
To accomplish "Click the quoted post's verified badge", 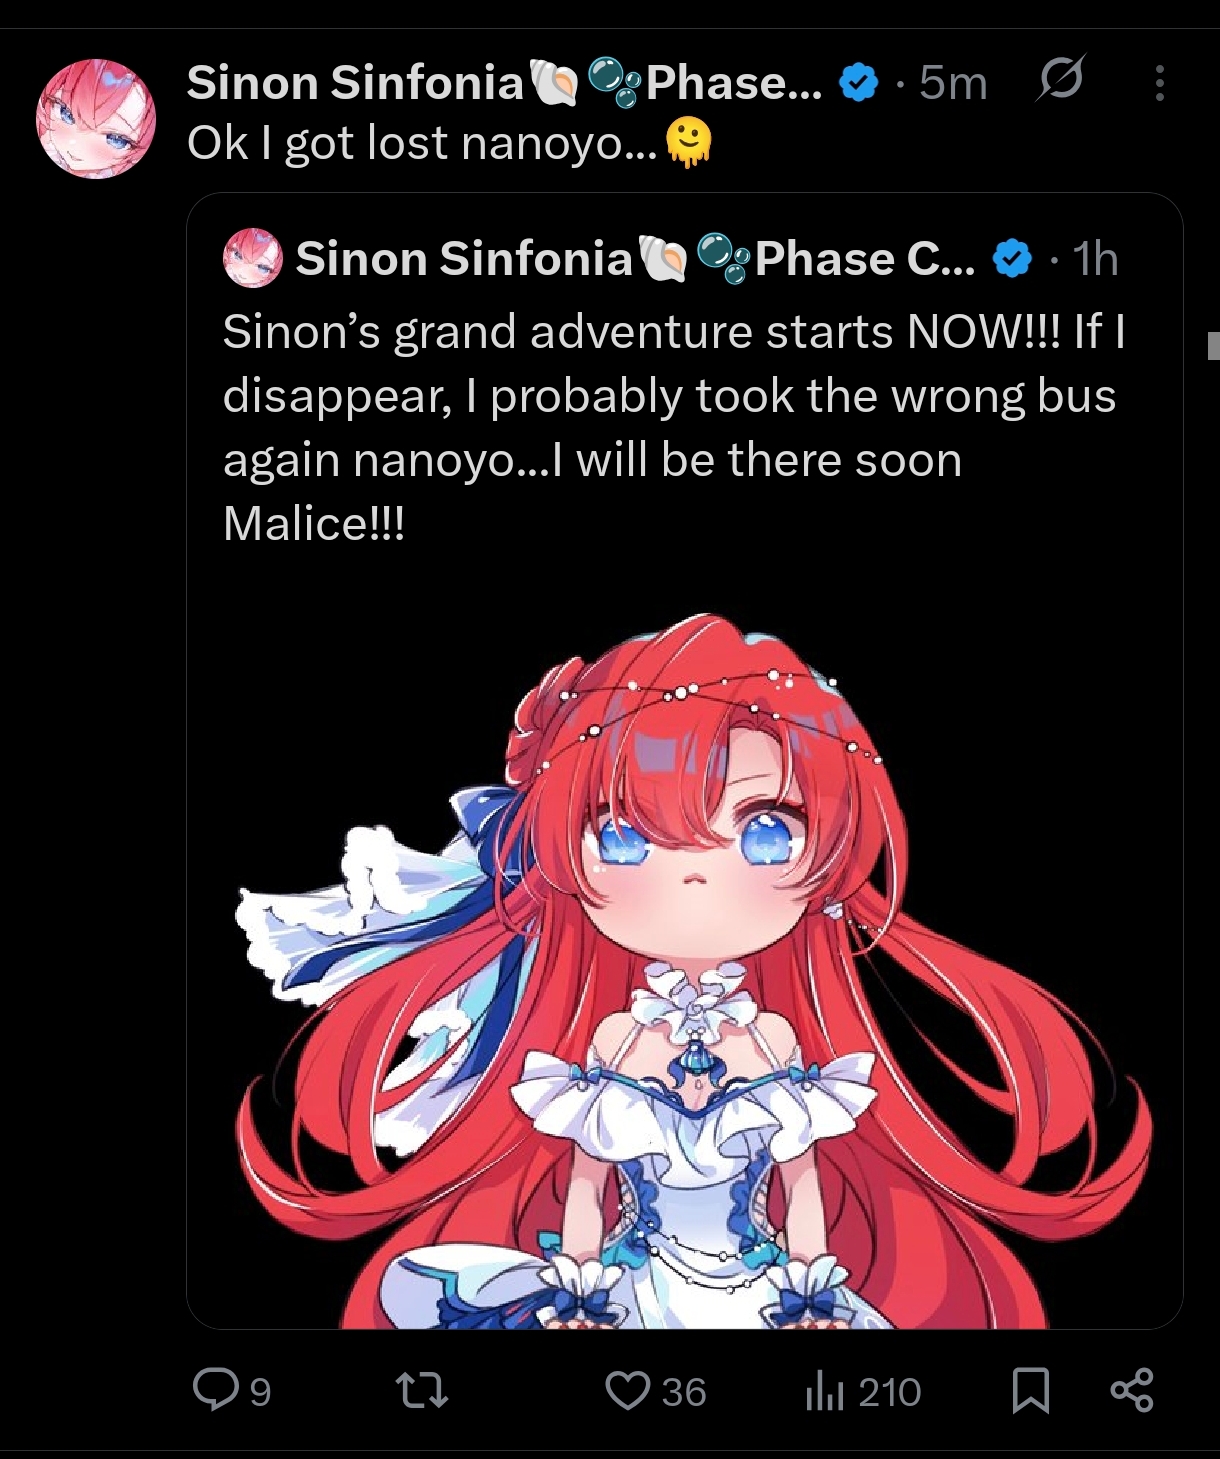I will click(1012, 259).
